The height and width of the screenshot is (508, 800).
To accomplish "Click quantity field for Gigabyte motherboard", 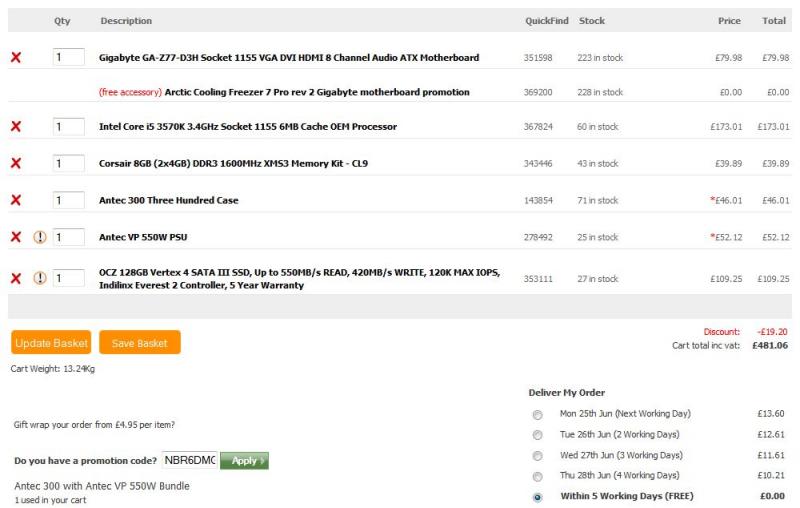I will (68, 57).
